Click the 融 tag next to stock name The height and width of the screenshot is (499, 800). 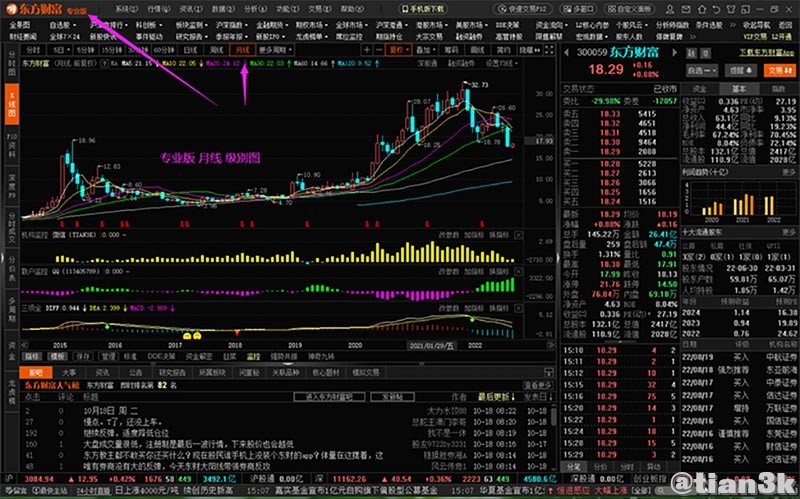(691, 54)
